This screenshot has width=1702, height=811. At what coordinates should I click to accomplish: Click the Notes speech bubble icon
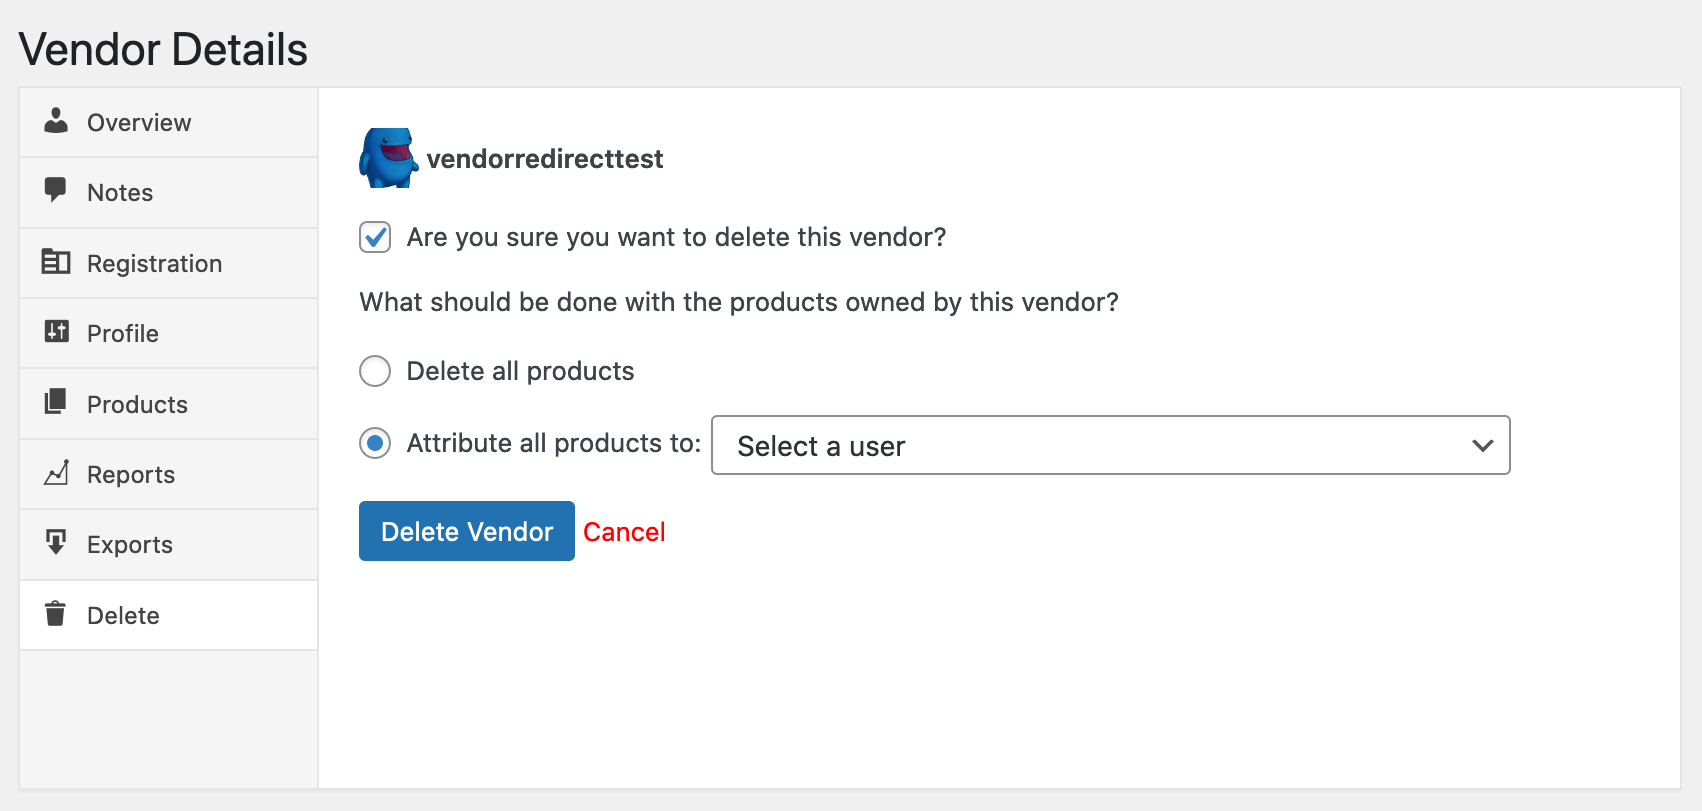point(56,190)
